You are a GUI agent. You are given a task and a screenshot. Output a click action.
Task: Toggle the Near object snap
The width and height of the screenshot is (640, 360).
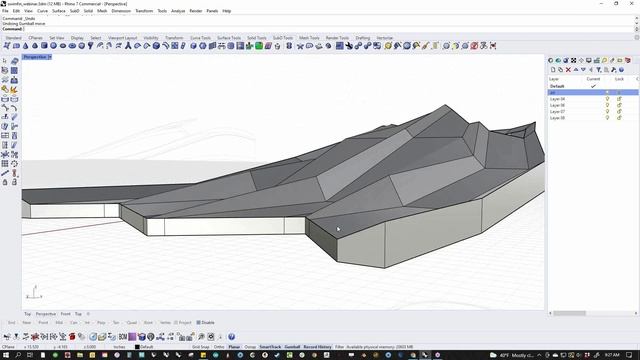27,322
